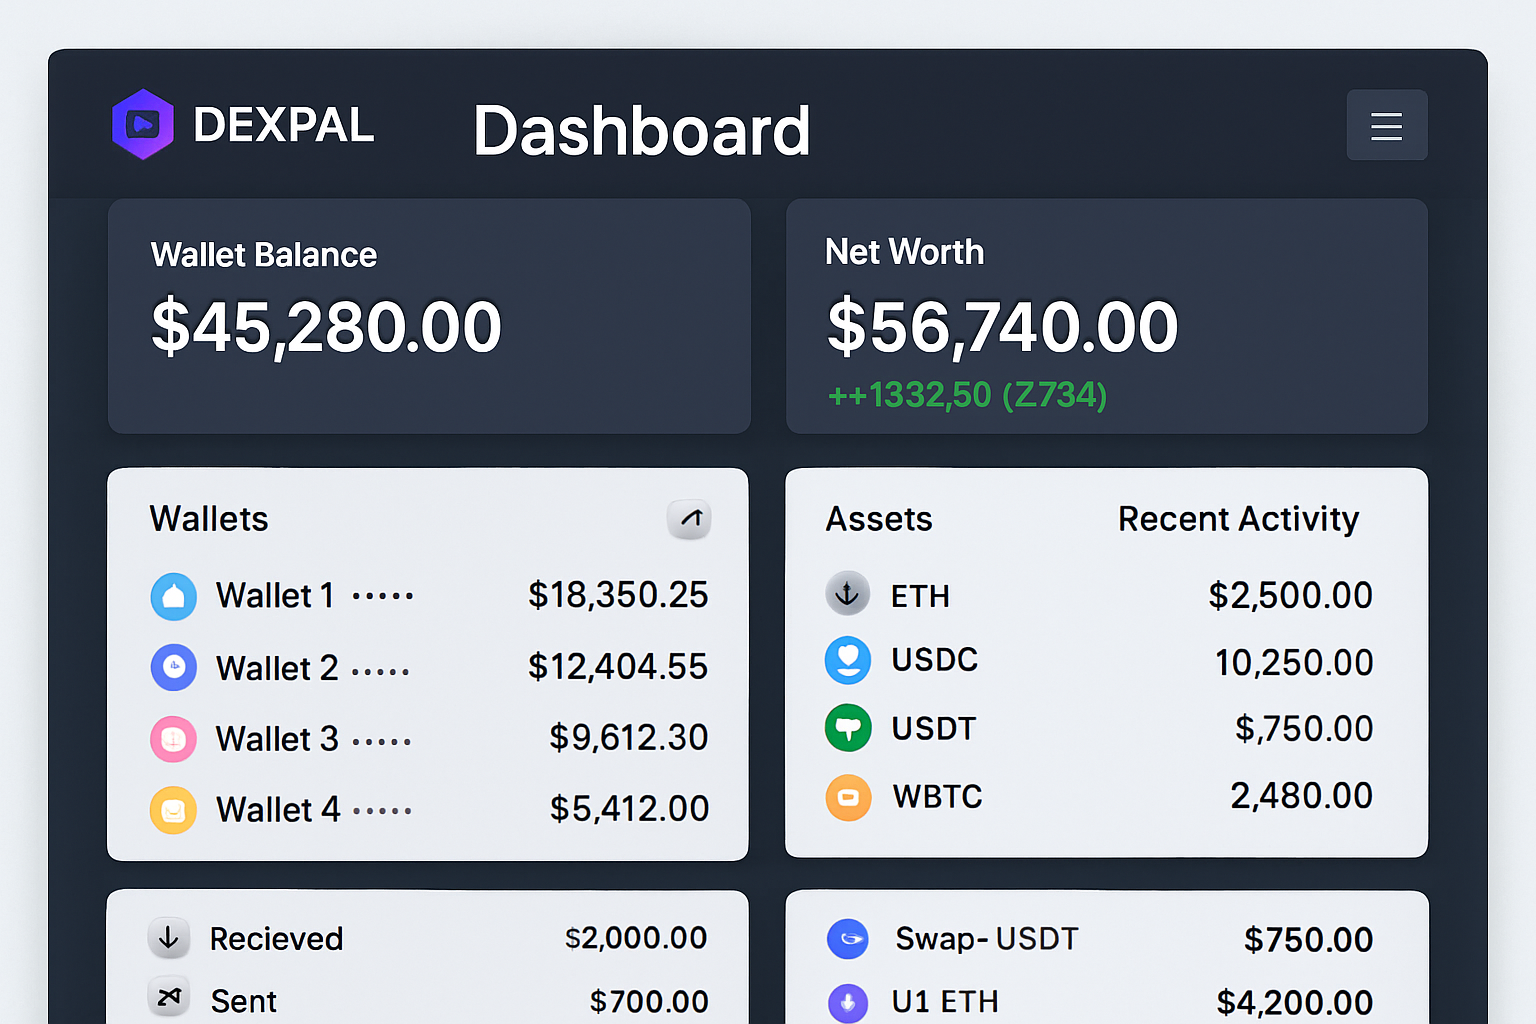
Task: Switch to the Recent Activity tab
Action: (1237, 519)
